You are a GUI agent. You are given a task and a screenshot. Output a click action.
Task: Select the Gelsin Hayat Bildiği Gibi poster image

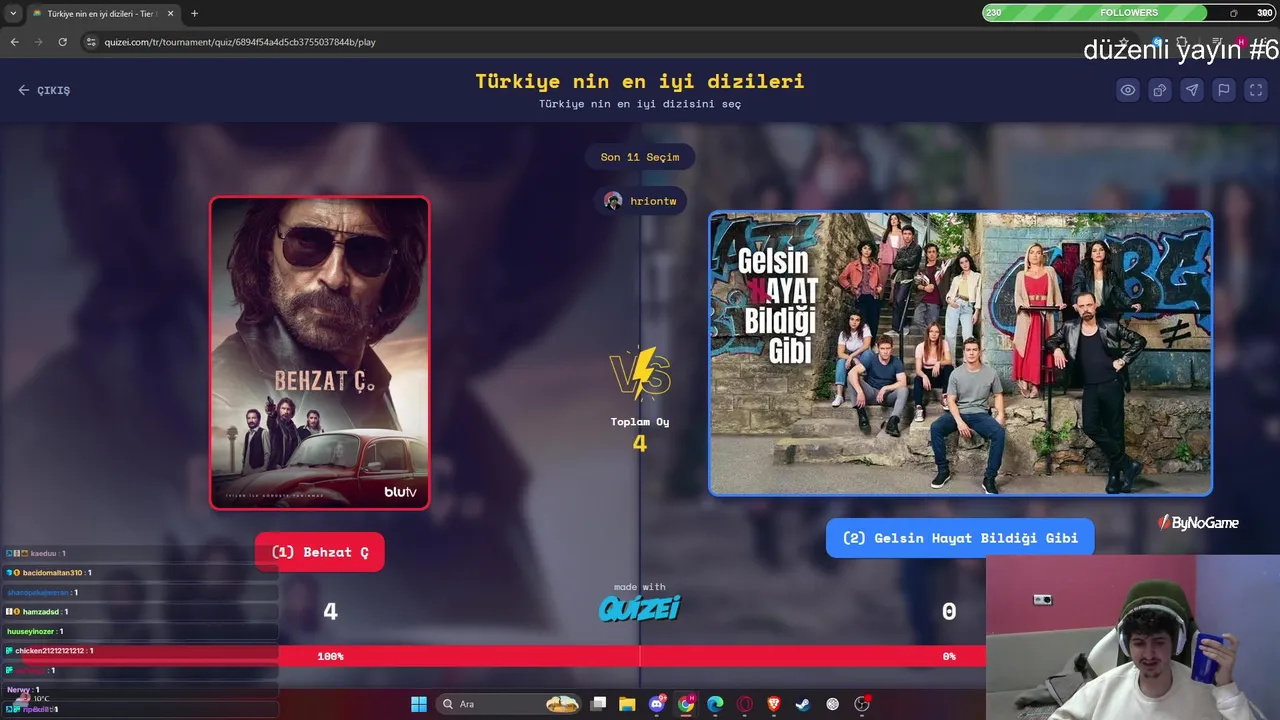(x=960, y=353)
